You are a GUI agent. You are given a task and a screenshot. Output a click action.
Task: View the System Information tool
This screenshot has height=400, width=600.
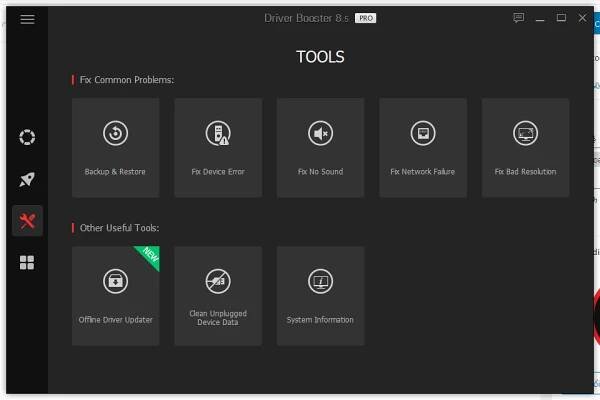click(320, 295)
